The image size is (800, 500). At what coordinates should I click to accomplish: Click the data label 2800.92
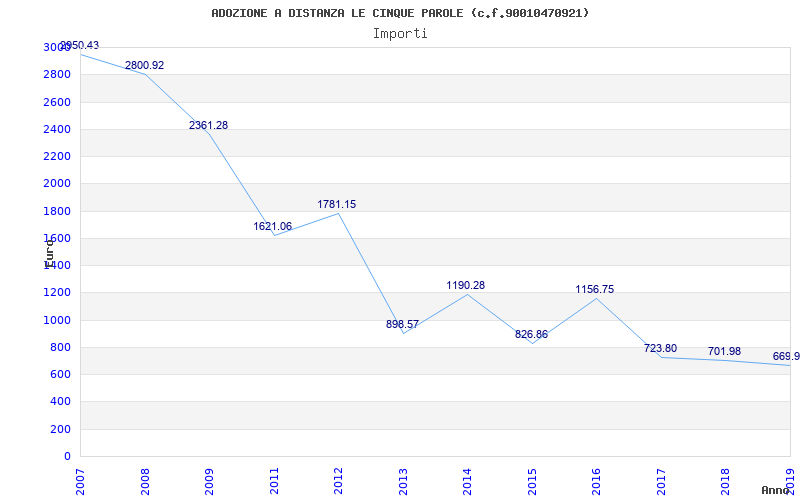[x=144, y=65]
